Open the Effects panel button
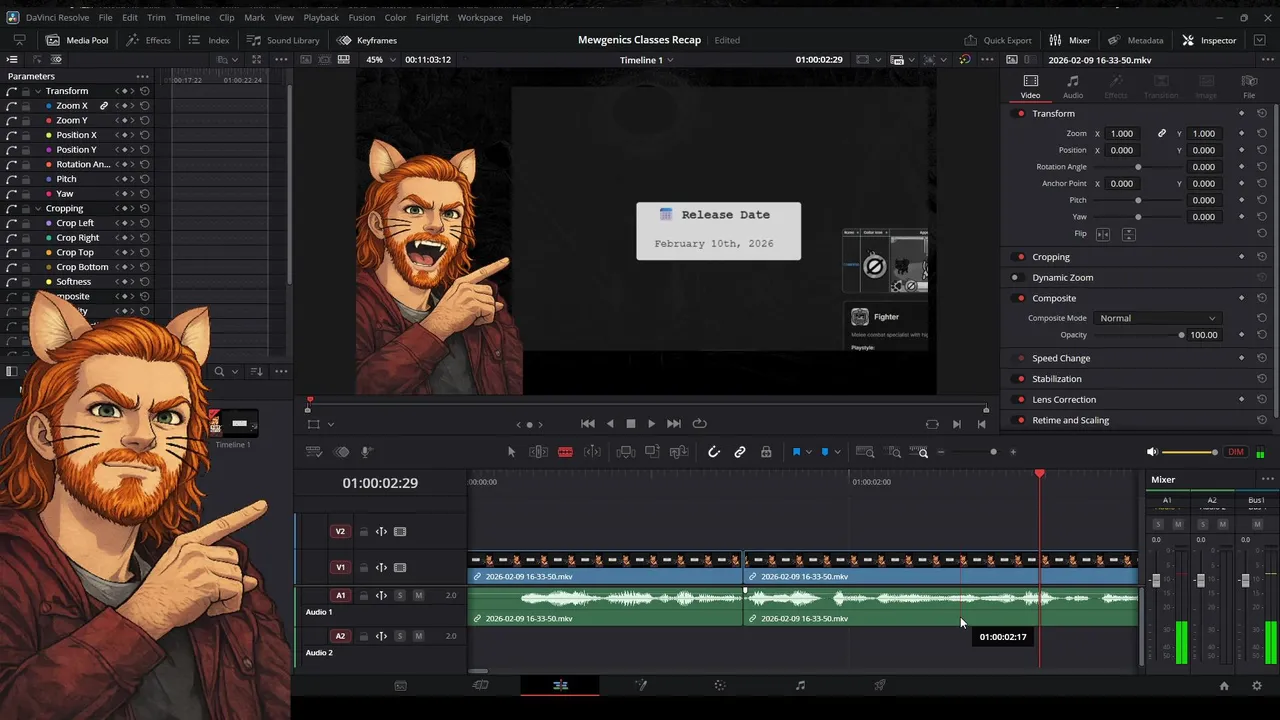Image resolution: width=1280 pixels, height=720 pixels. pyautogui.click(x=149, y=40)
